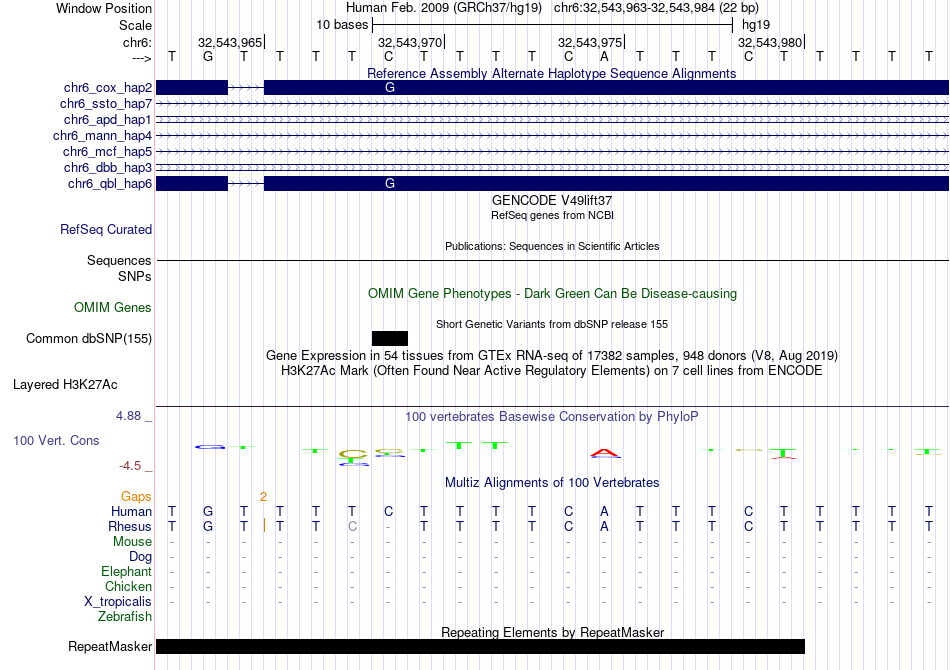
Task: Click the orange Gaps label
Action: tap(136, 497)
